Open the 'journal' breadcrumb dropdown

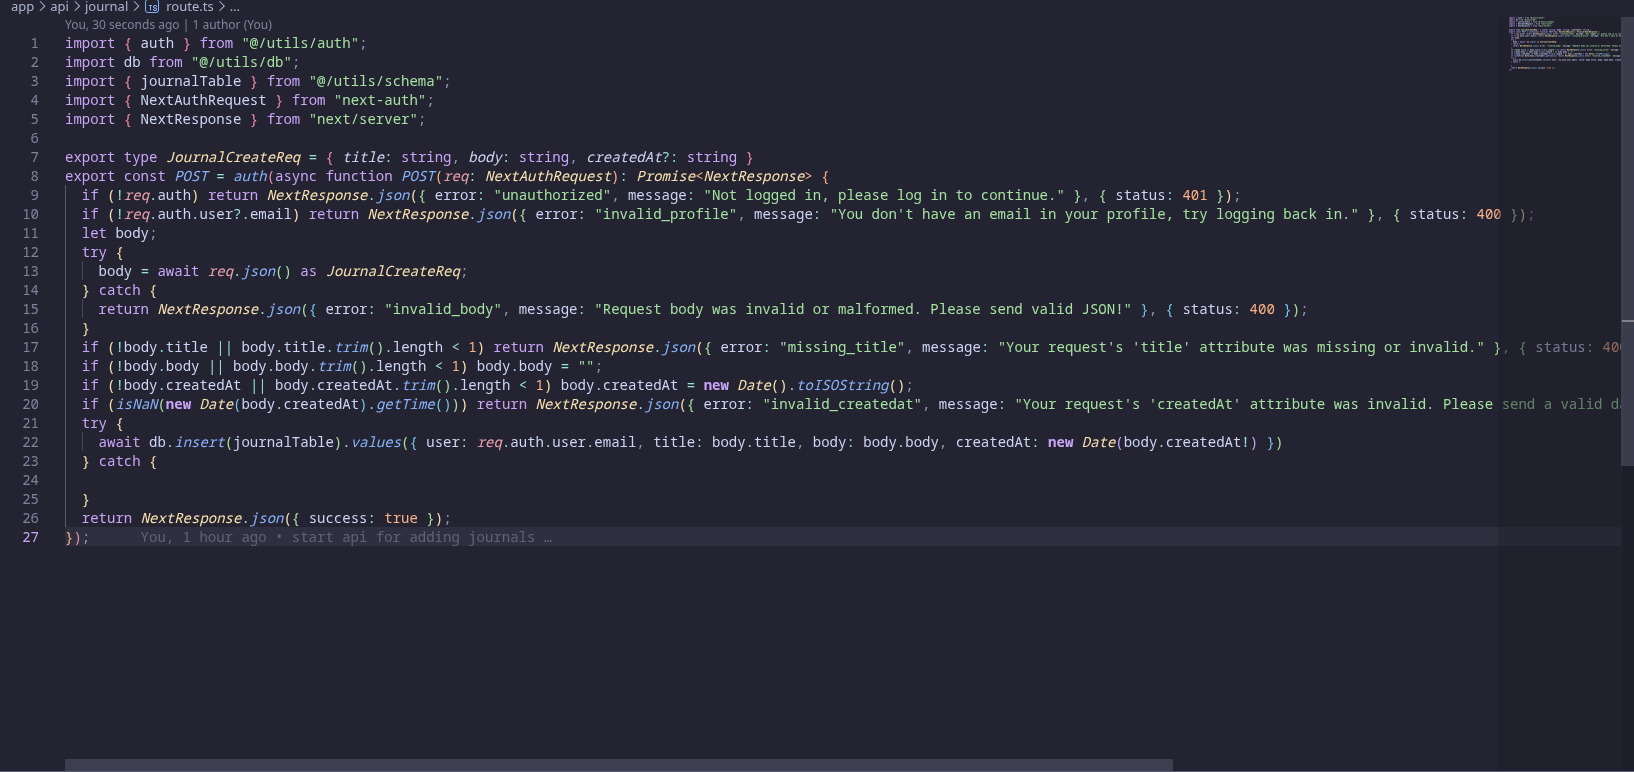106,7
